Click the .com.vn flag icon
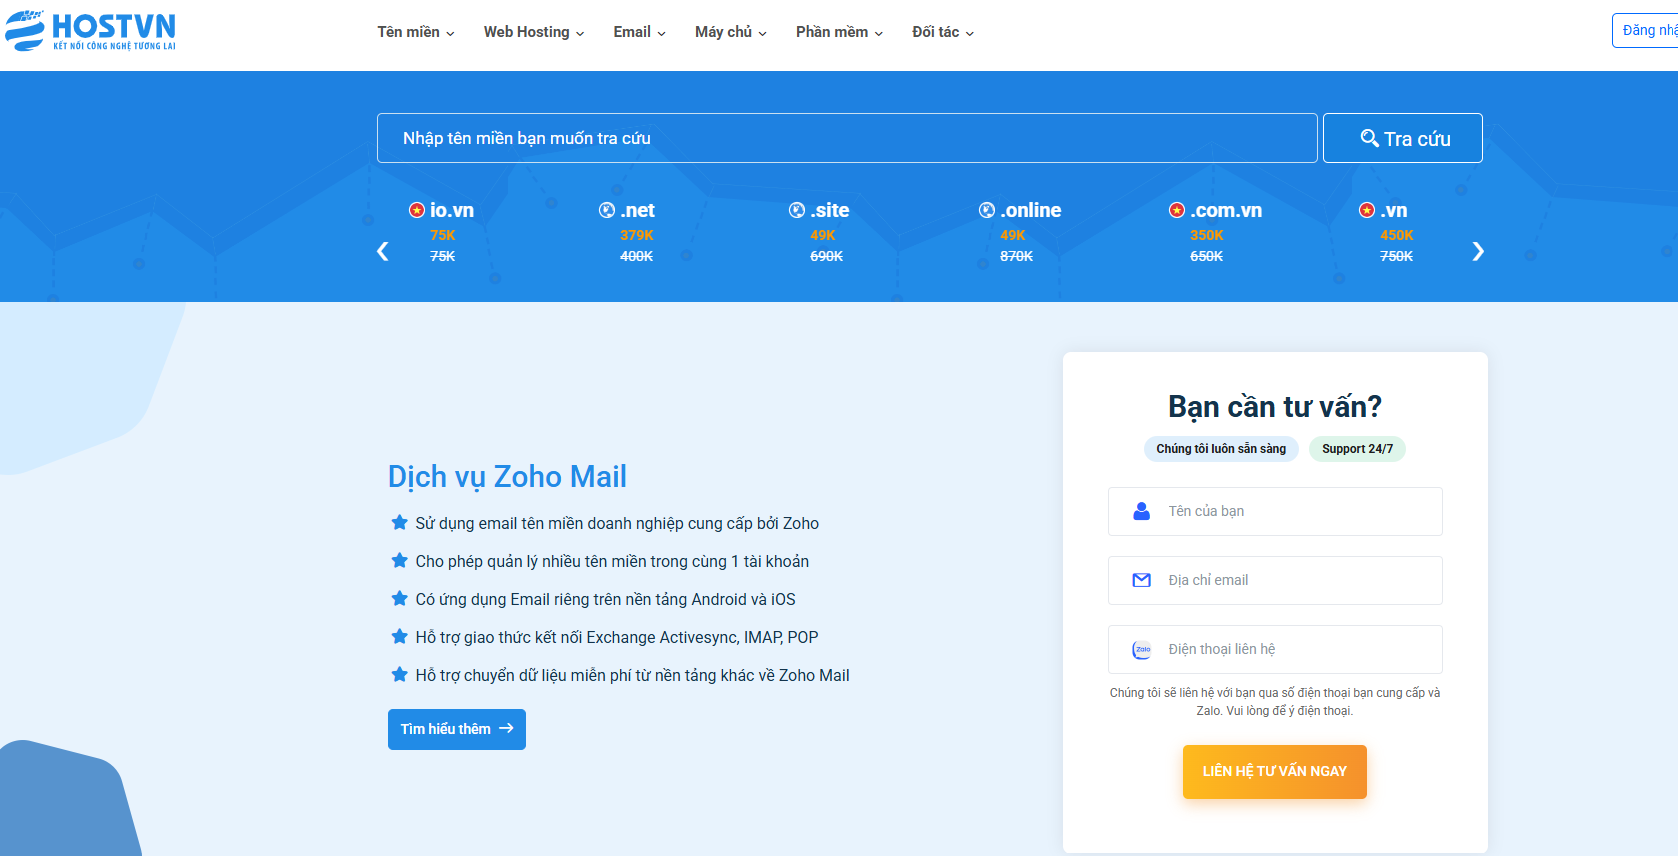The height and width of the screenshot is (856, 1678). pyautogui.click(x=1177, y=210)
